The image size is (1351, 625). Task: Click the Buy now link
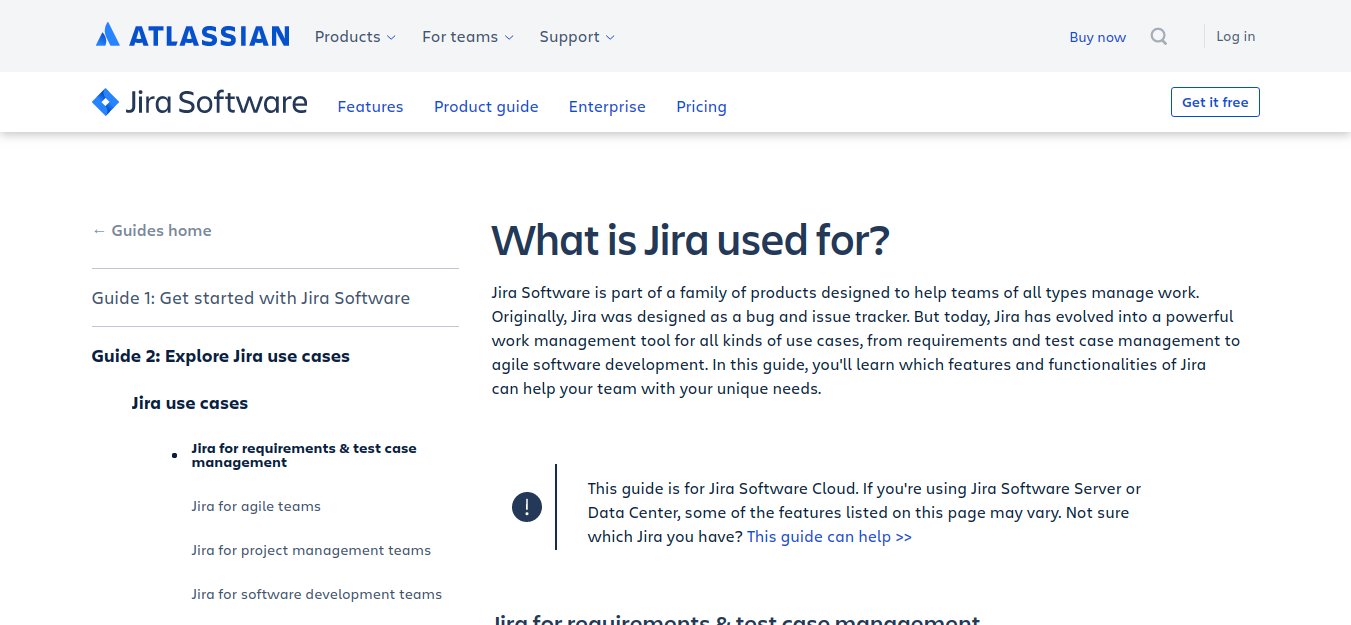coord(1097,37)
